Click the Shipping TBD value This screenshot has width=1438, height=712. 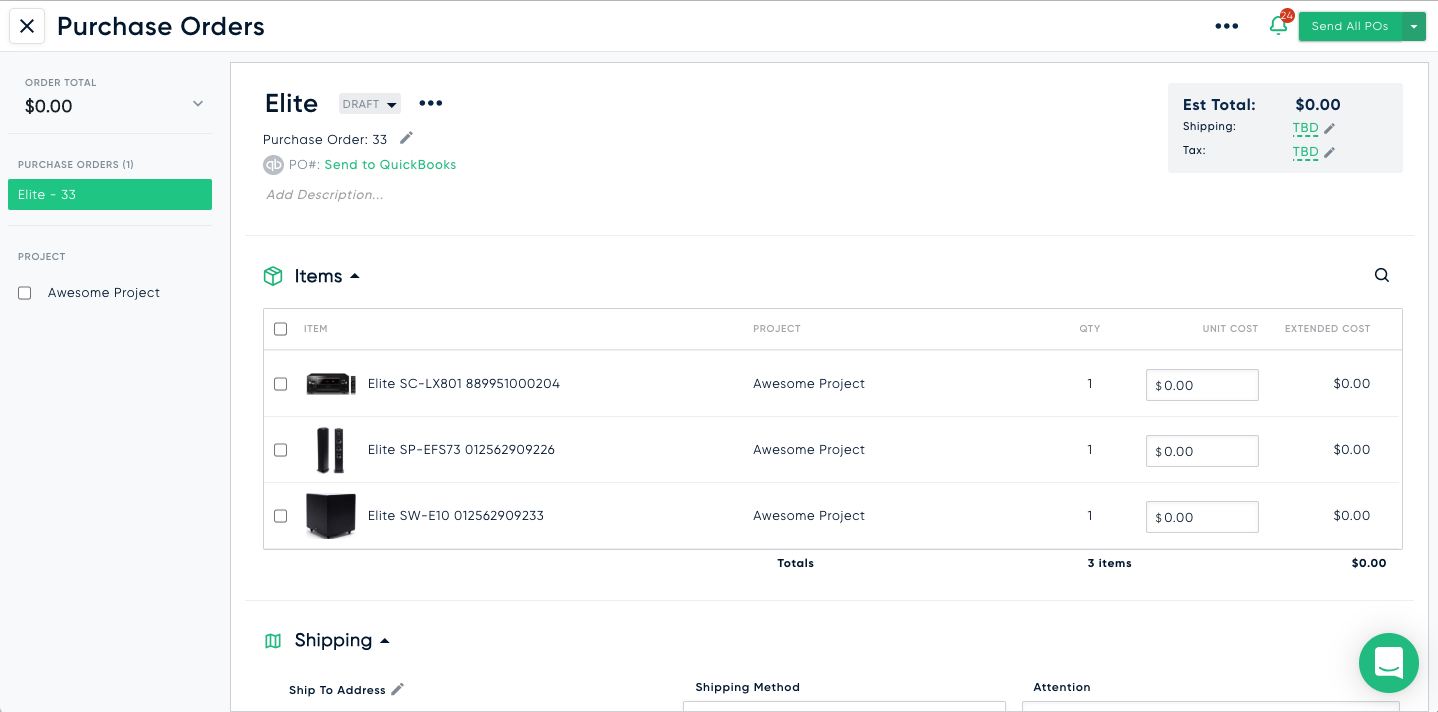1305,128
